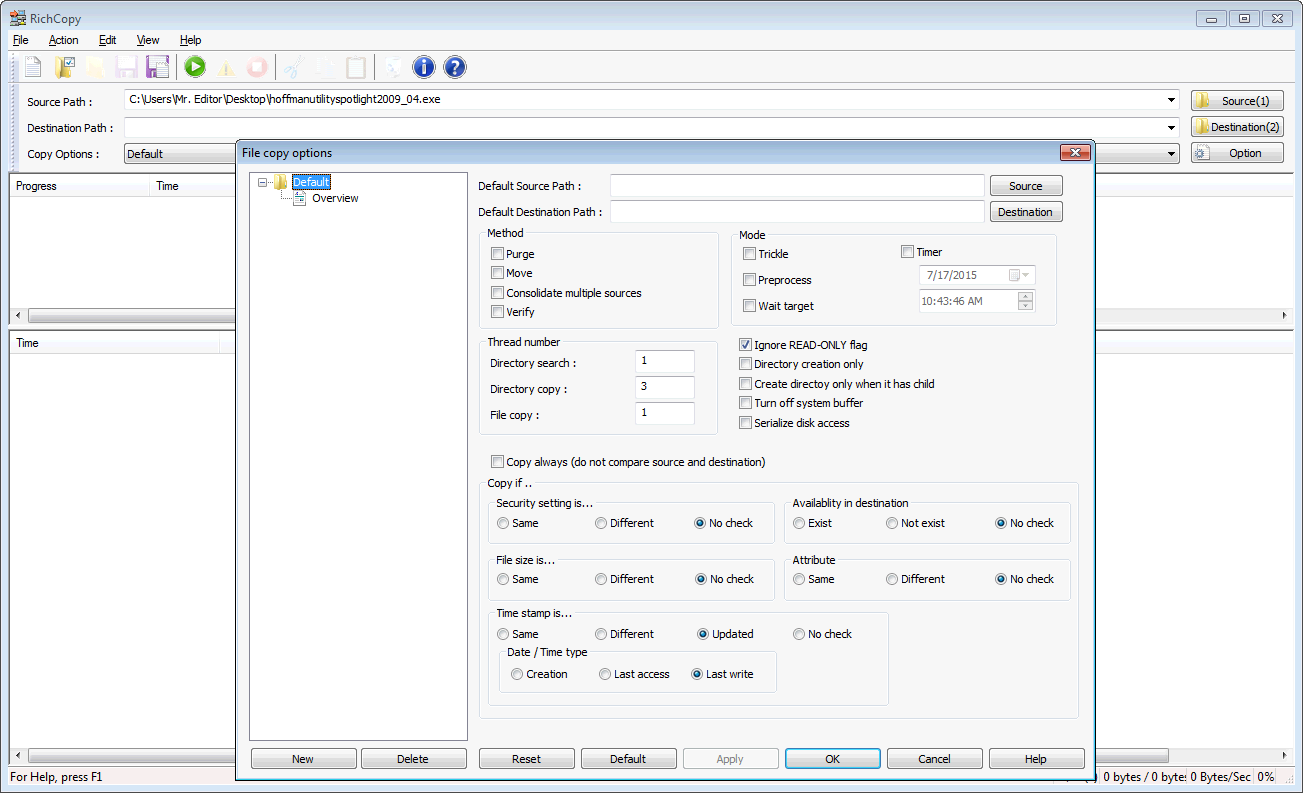Click the Default folder icon in options tree
This screenshot has height=793, width=1303.
point(280,182)
